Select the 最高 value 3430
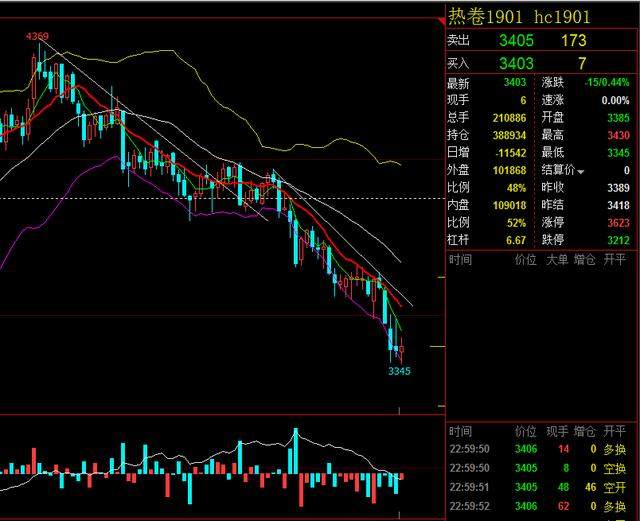Viewport: 640px width, 521px height. pyautogui.click(x=618, y=135)
